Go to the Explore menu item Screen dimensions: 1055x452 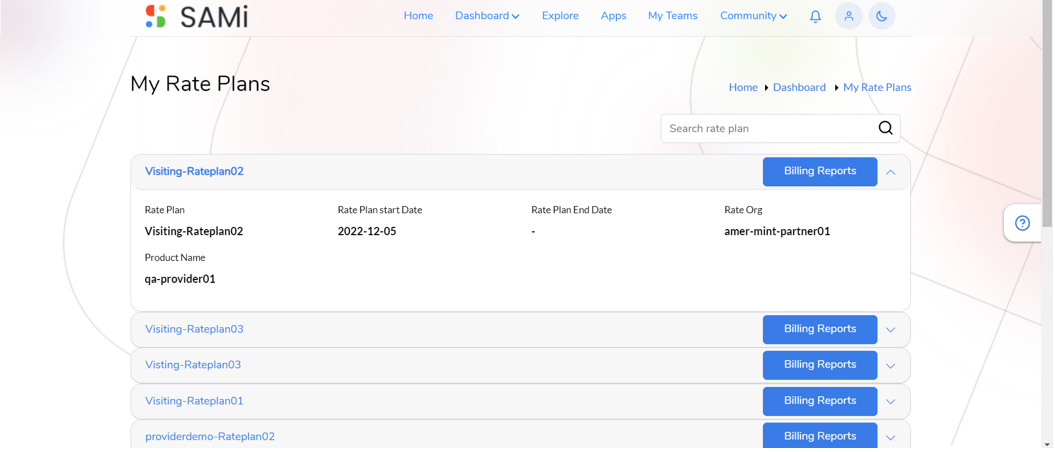pyautogui.click(x=560, y=15)
